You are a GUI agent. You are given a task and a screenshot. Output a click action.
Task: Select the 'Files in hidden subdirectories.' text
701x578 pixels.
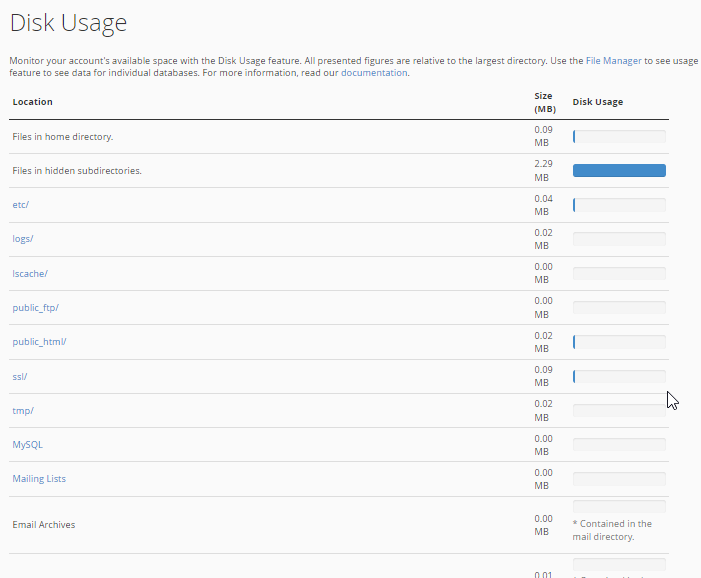77,171
